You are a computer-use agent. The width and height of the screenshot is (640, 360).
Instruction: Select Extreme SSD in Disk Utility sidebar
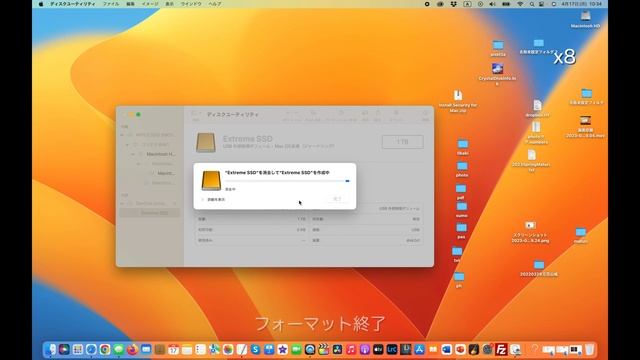point(150,213)
